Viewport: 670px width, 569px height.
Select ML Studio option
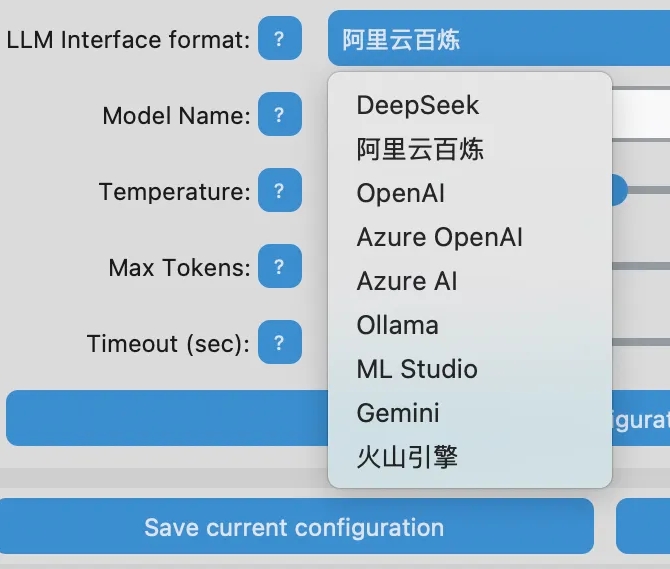click(x=470, y=369)
